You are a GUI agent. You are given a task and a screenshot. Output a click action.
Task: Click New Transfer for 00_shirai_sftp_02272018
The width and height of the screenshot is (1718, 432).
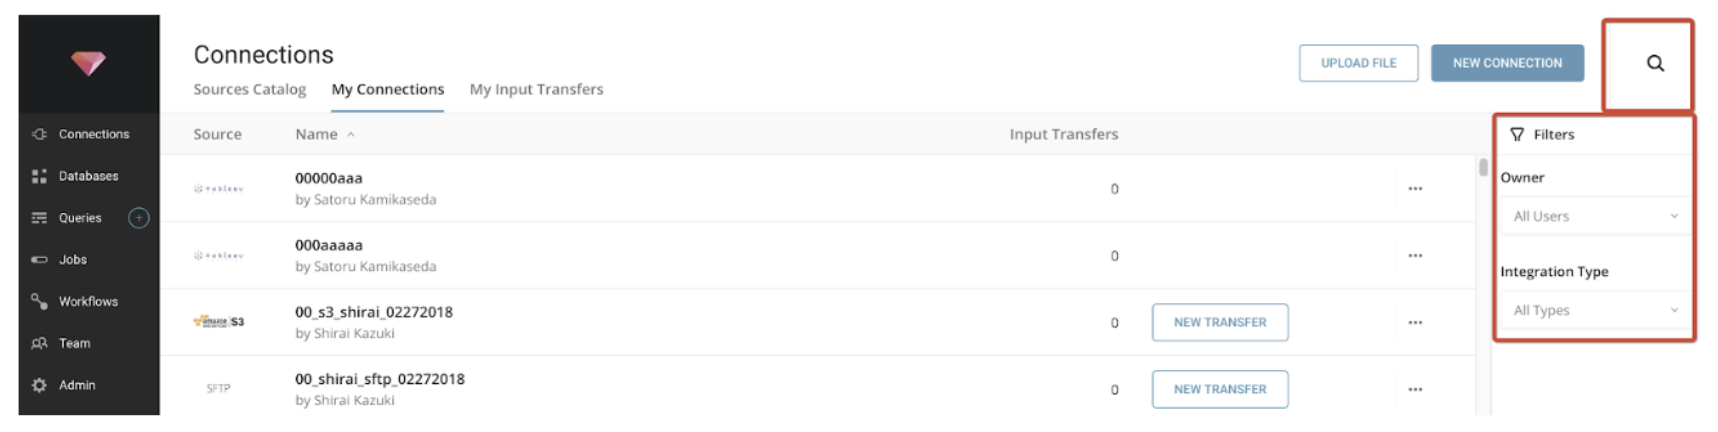[x=1219, y=389]
